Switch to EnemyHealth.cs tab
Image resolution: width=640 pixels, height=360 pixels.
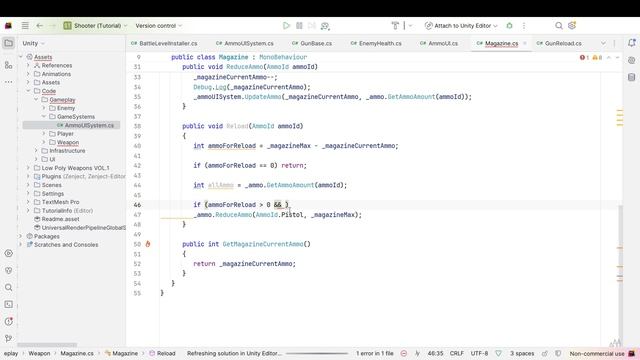click(376, 43)
